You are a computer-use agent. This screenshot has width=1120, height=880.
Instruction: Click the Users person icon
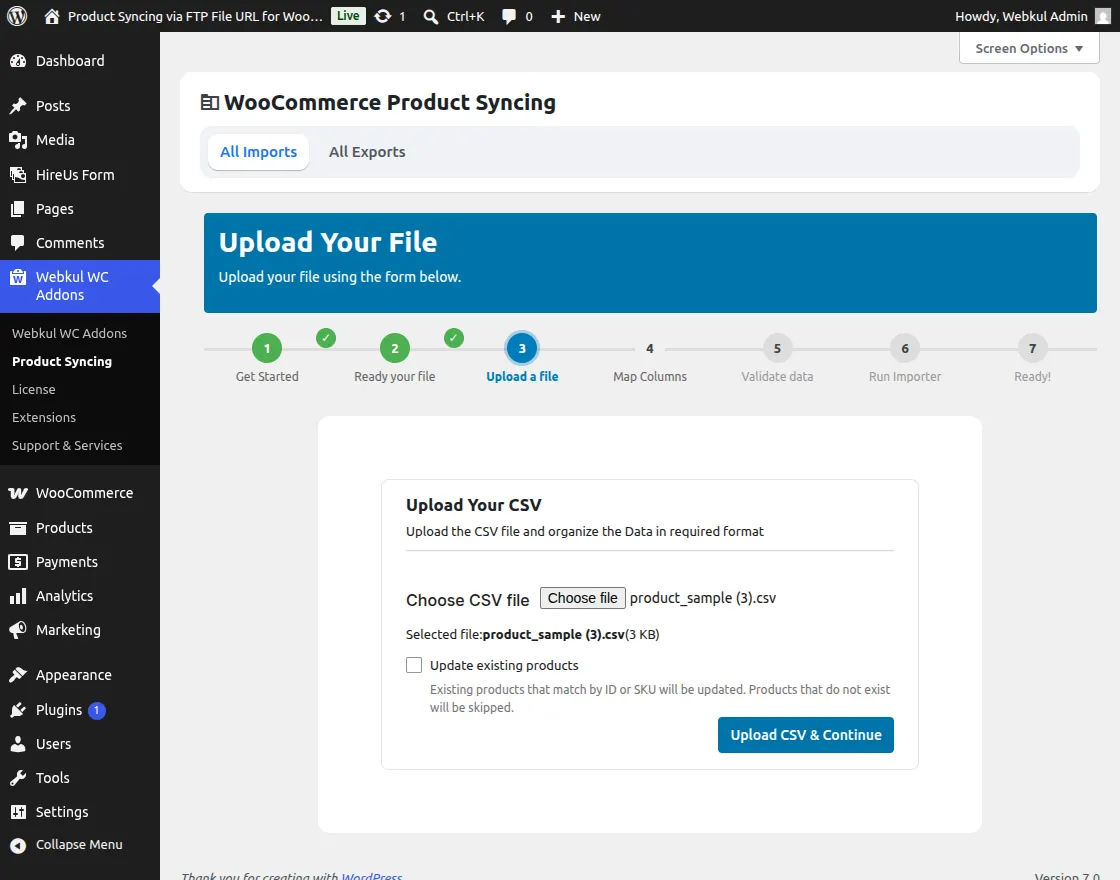(x=18, y=744)
